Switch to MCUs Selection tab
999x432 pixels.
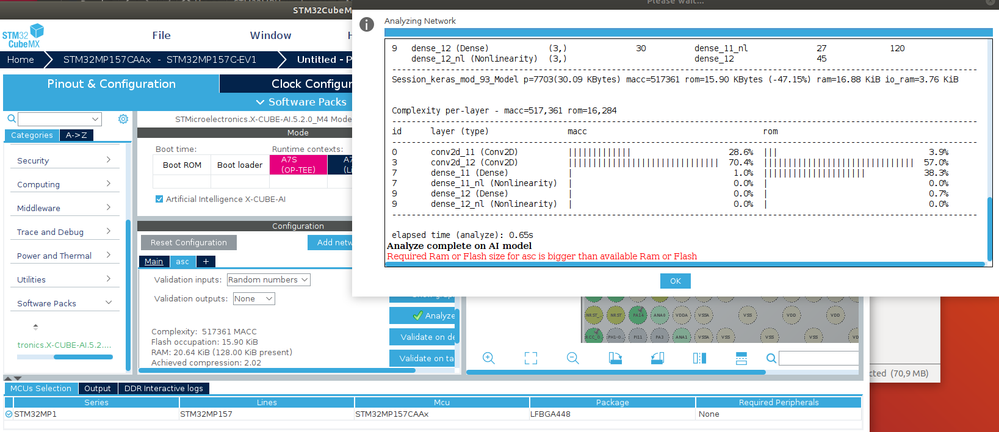point(41,389)
